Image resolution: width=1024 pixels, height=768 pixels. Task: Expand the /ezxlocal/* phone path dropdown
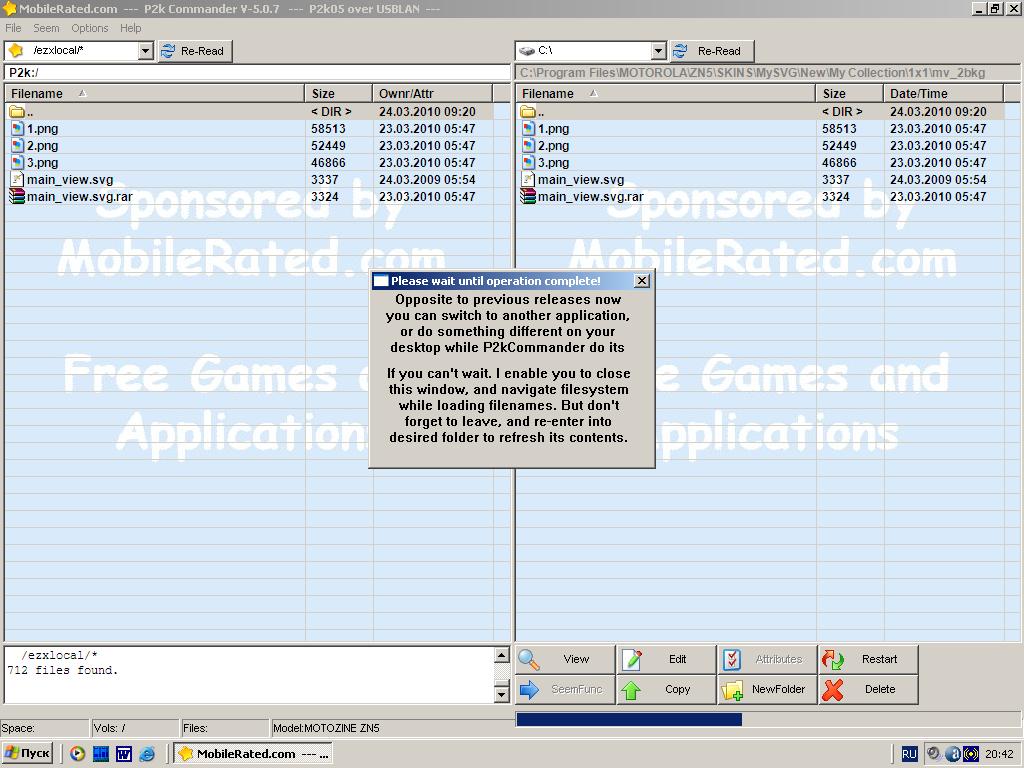[146, 50]
